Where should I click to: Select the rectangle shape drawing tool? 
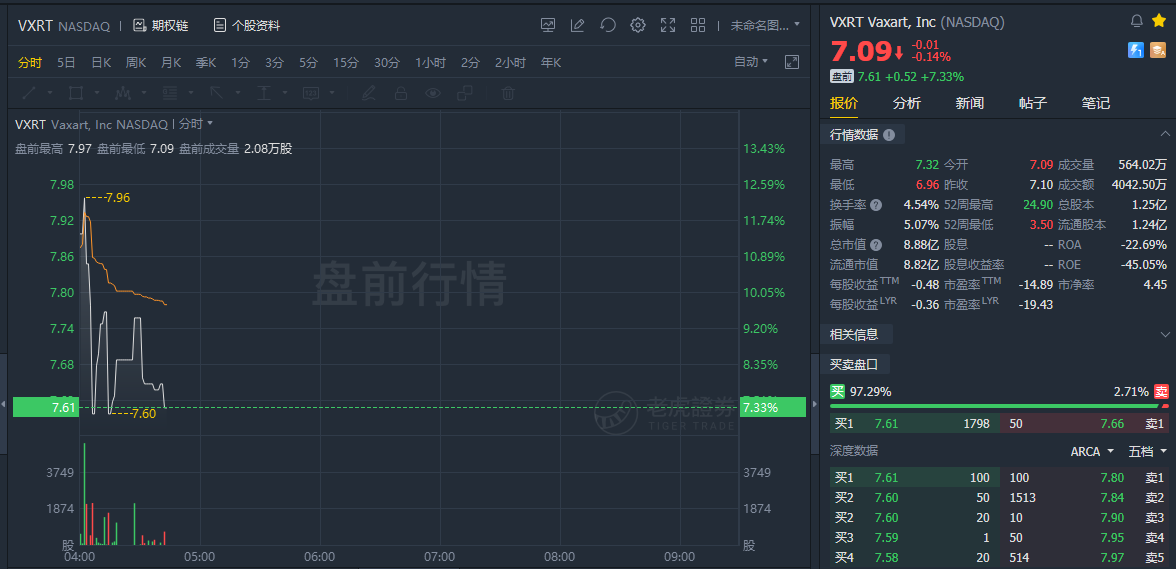coord(76,94)
